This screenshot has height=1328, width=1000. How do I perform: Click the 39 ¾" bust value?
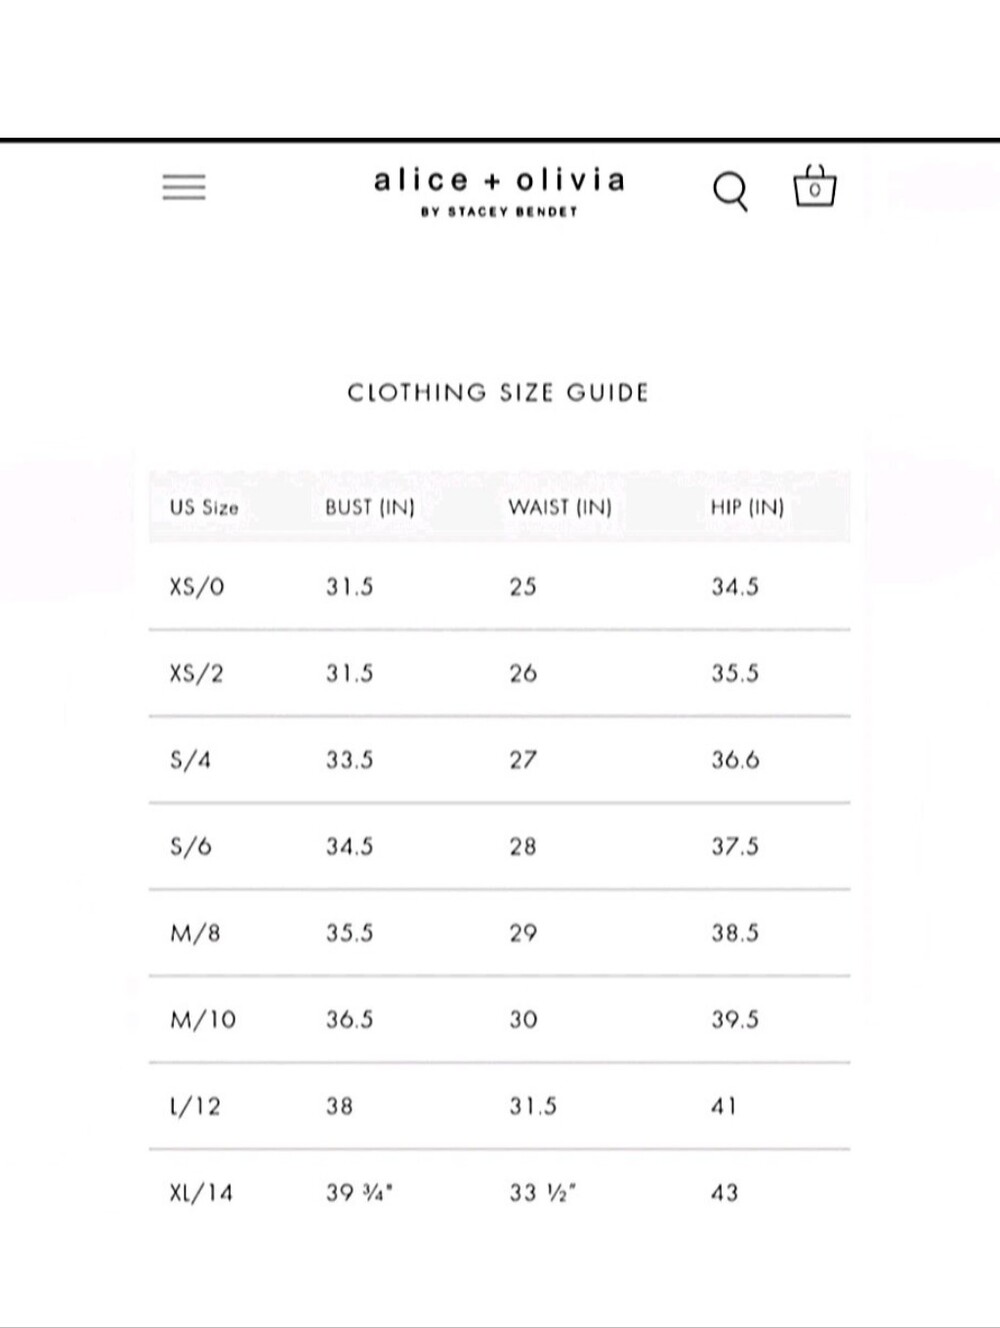pos(359,1193)
